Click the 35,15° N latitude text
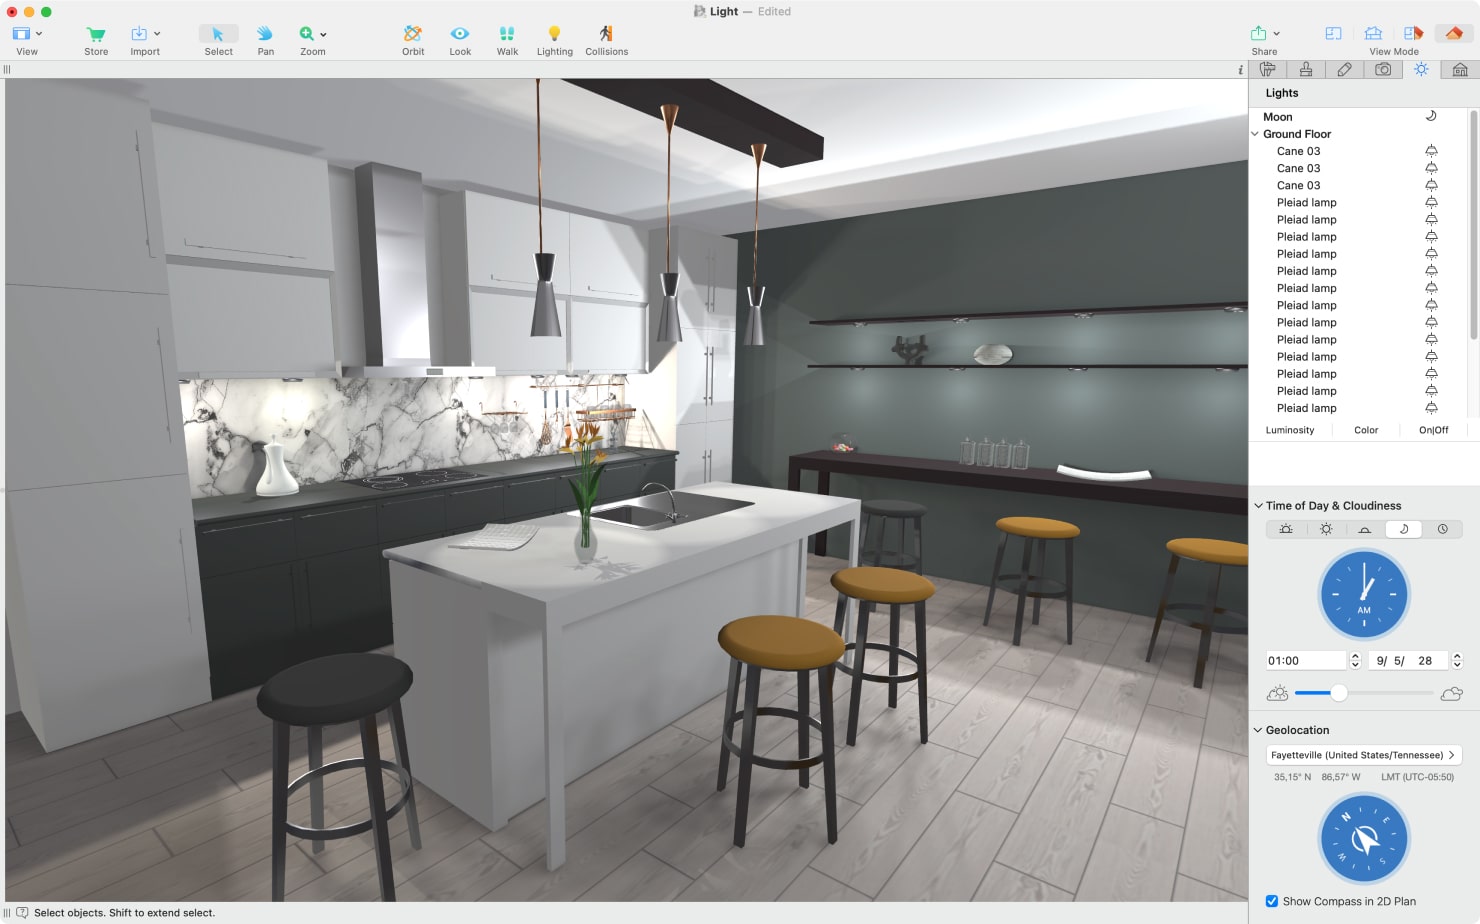The width and height of the screenshot is (1480, 924). (x=1292, y=777)
